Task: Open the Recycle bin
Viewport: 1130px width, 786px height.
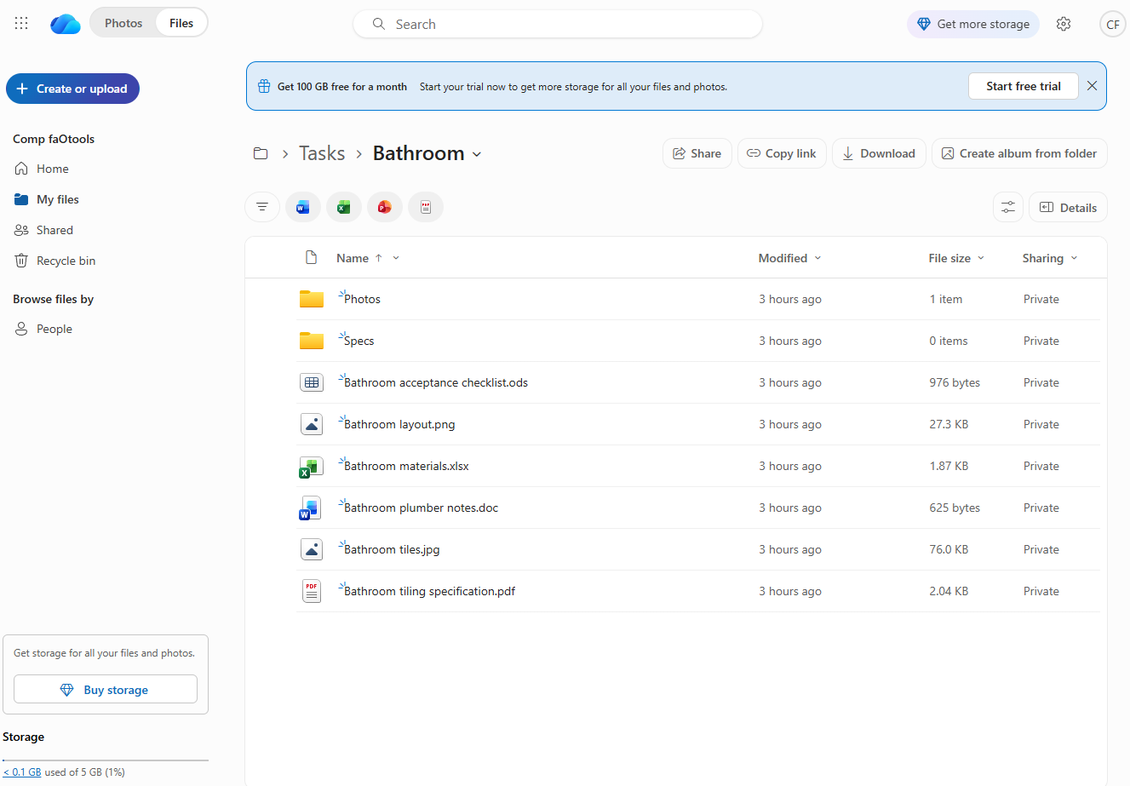Action: (66, 261)
